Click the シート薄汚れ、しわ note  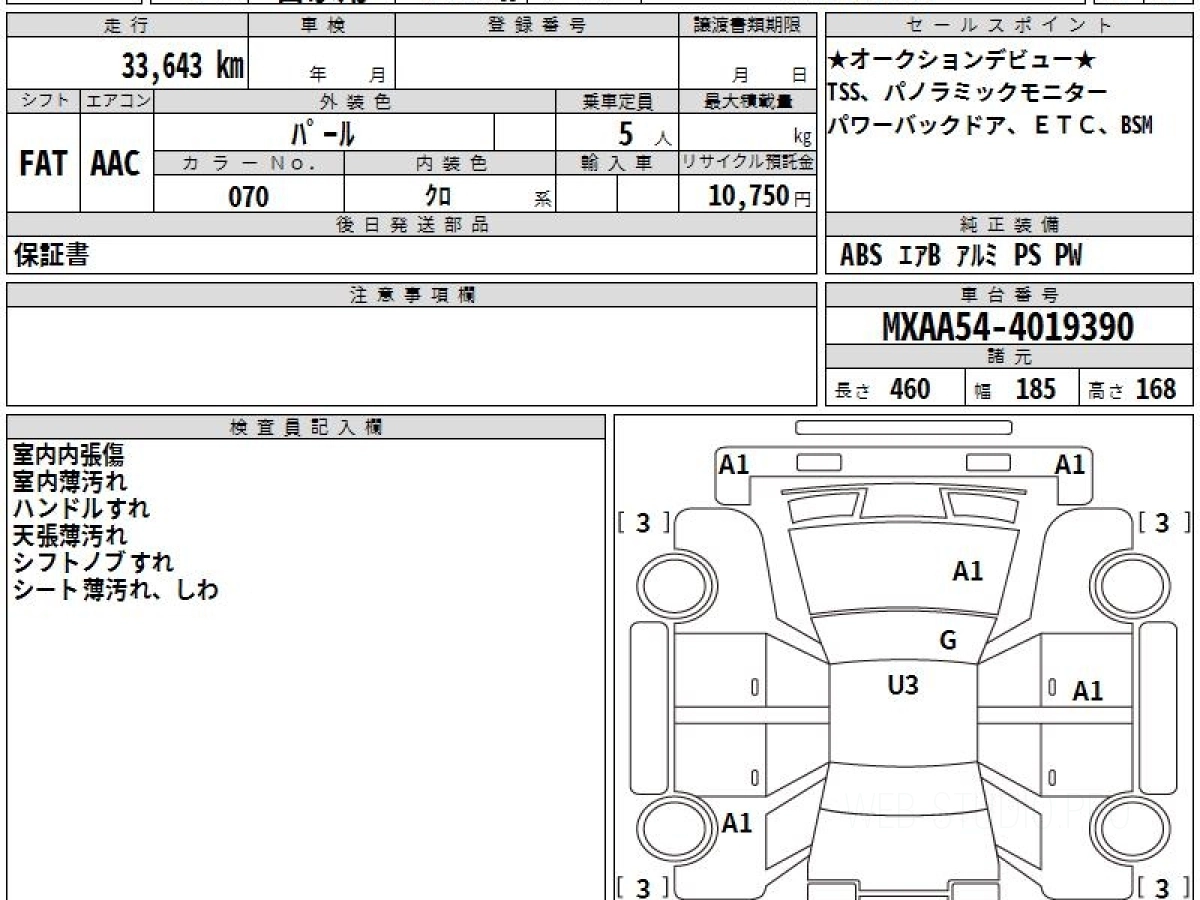point(115,590)
